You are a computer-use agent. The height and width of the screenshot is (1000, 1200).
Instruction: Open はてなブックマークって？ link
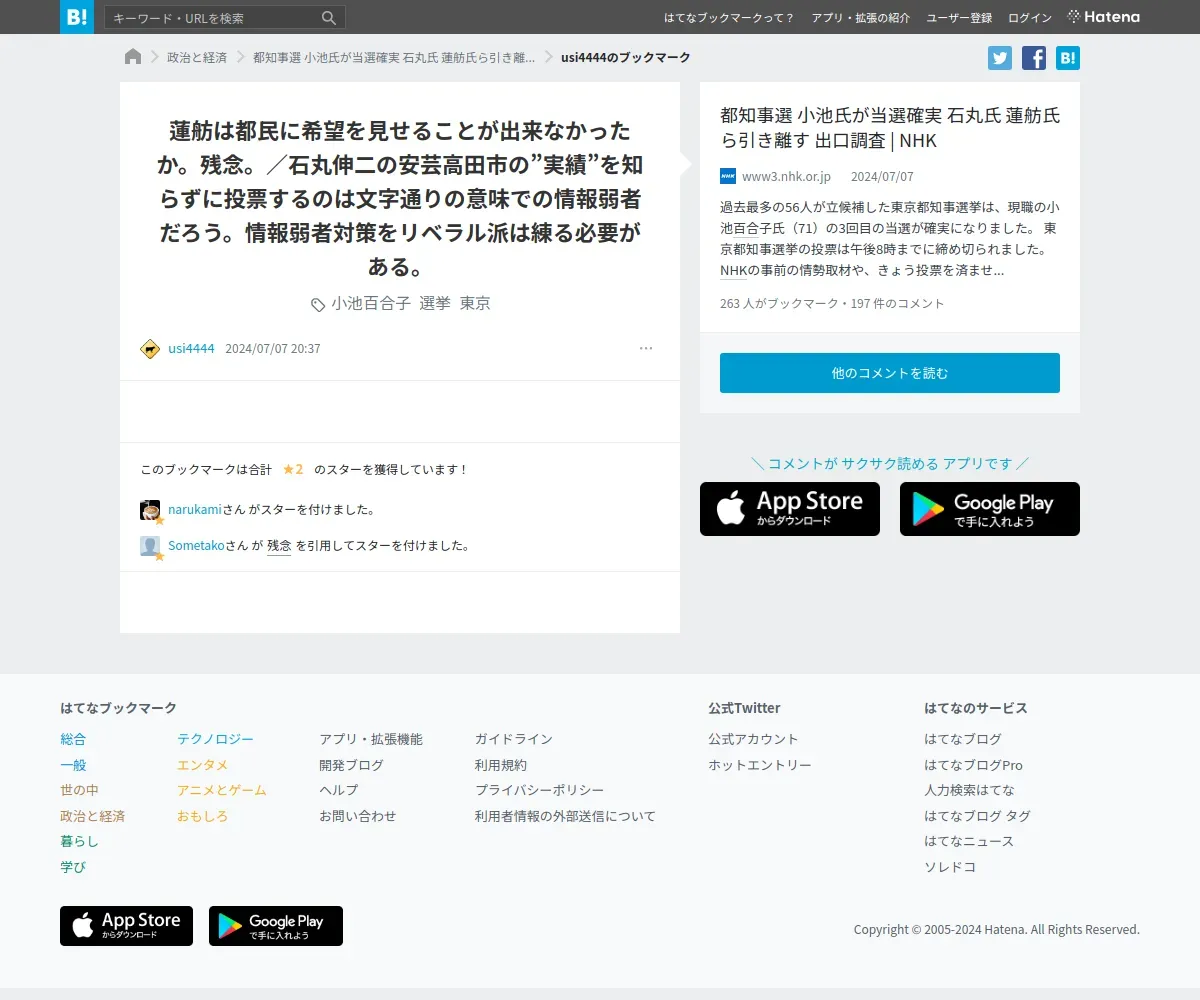coord(729,18)
